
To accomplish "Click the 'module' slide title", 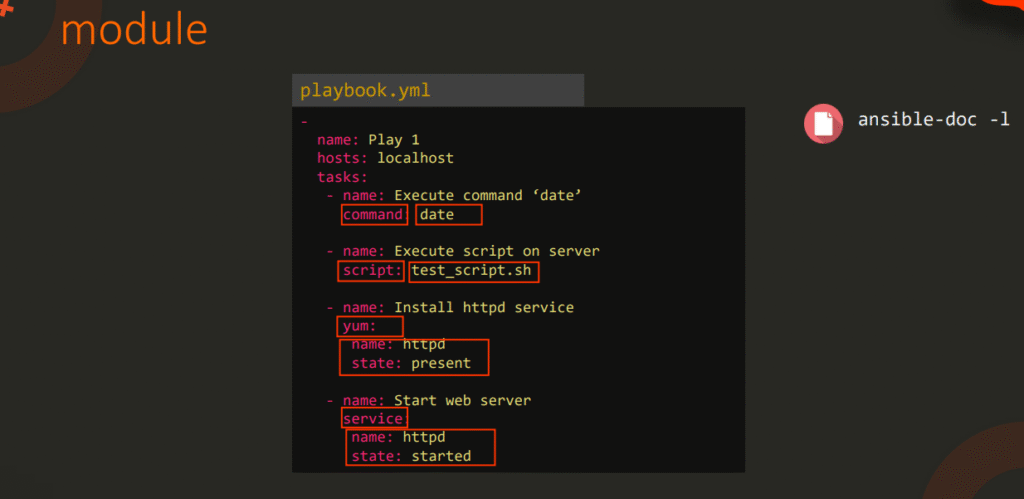I will click(134, 30).
